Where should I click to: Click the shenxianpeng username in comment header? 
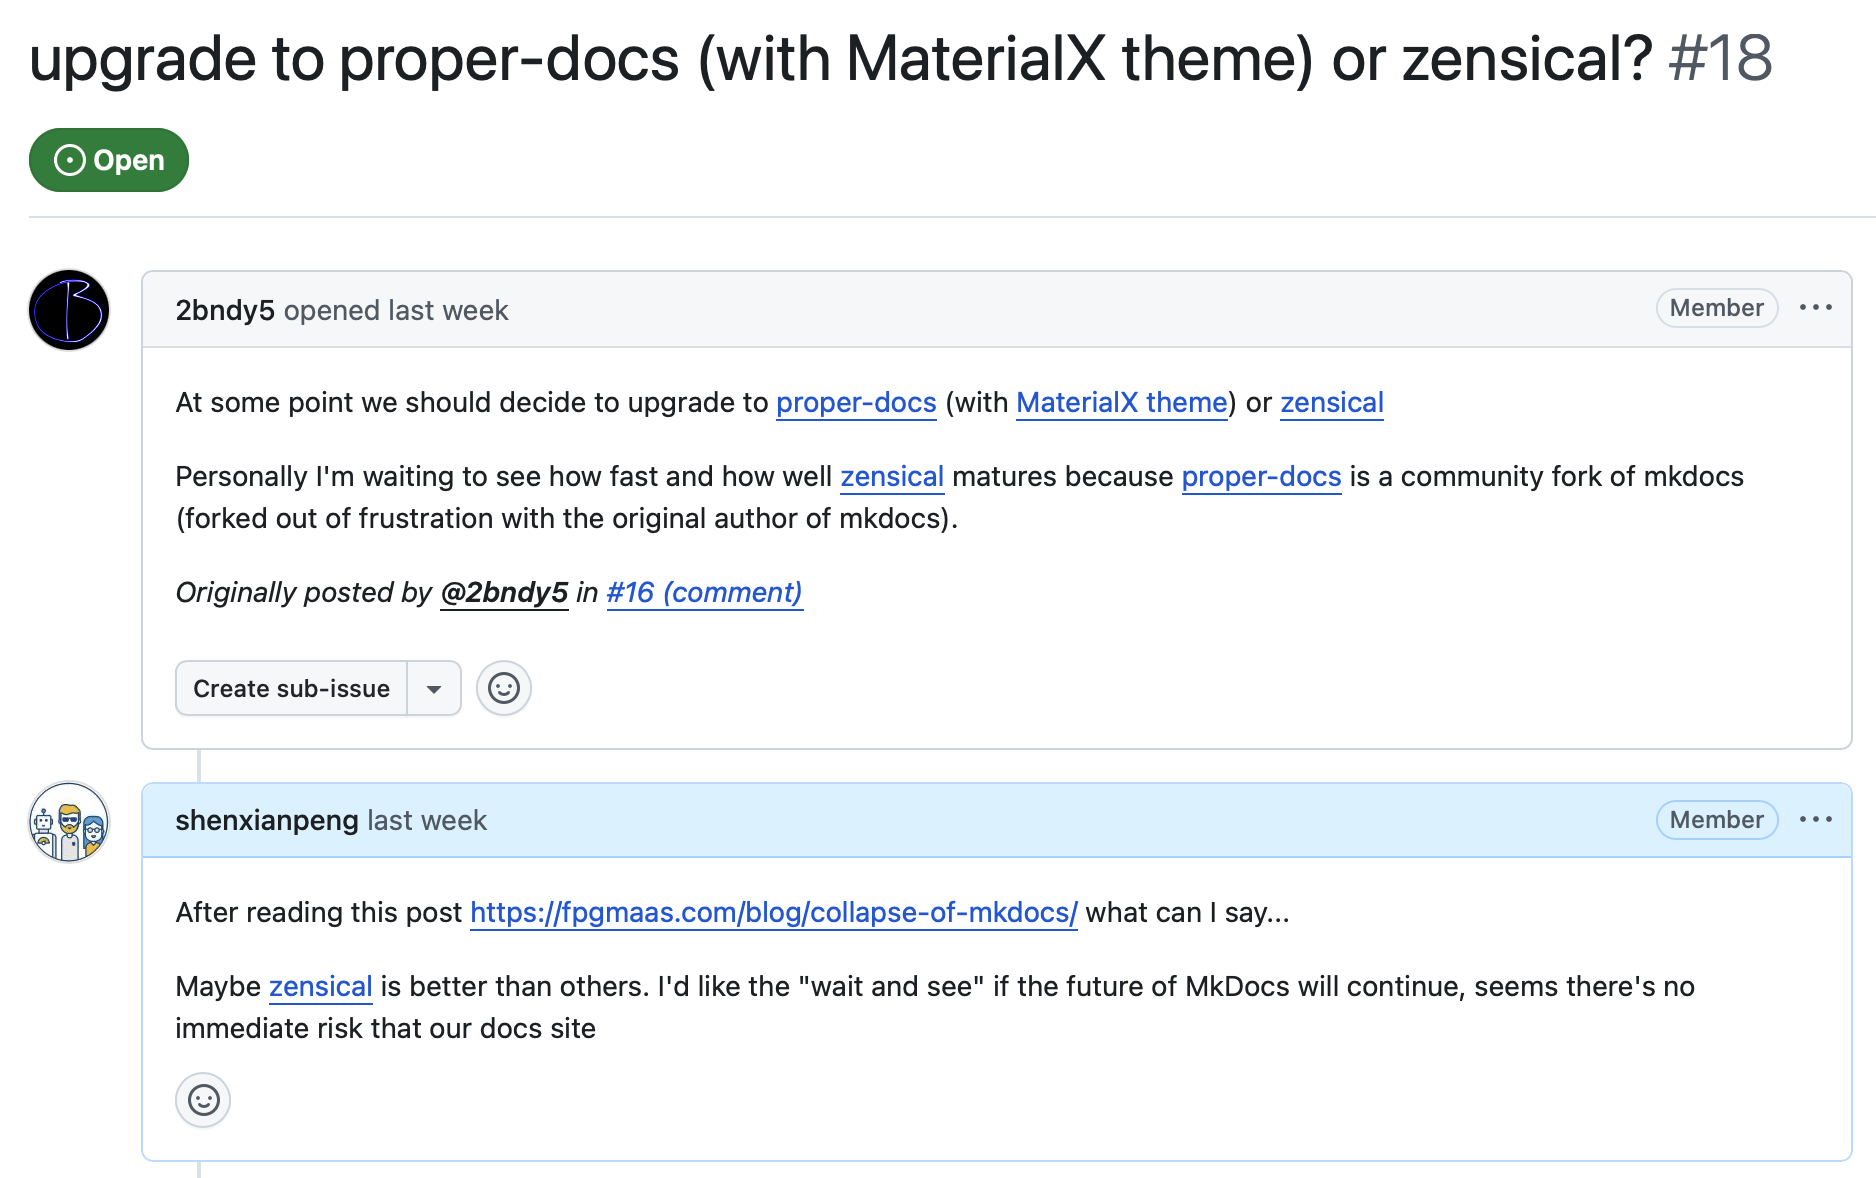tap(266, 820)
